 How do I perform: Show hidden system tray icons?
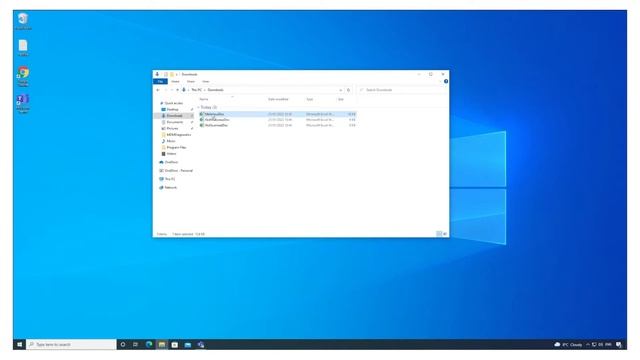[588, 344]
